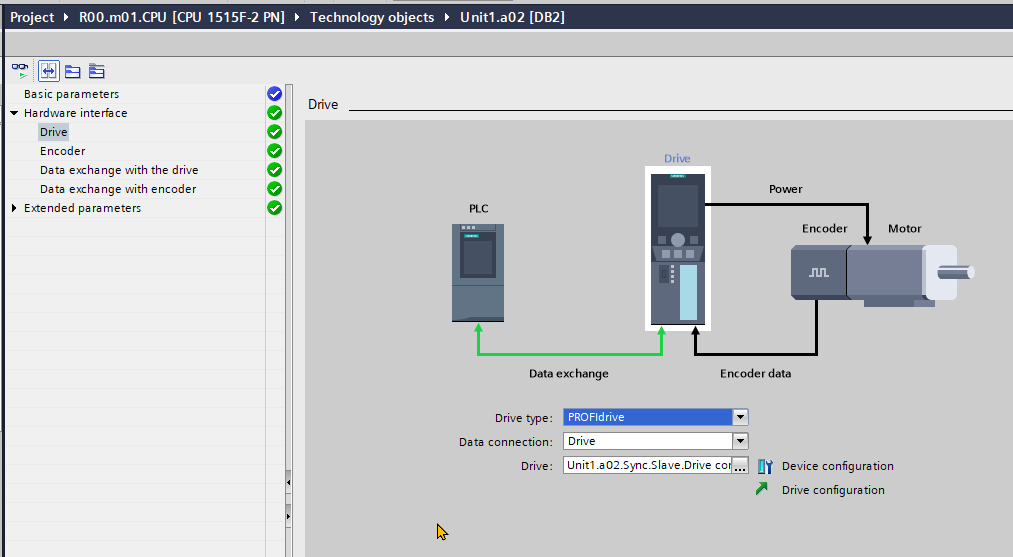Screen dimensions: 1013x557
Task: Click the Encoder data label in diagram
Action: pos(755,373)
